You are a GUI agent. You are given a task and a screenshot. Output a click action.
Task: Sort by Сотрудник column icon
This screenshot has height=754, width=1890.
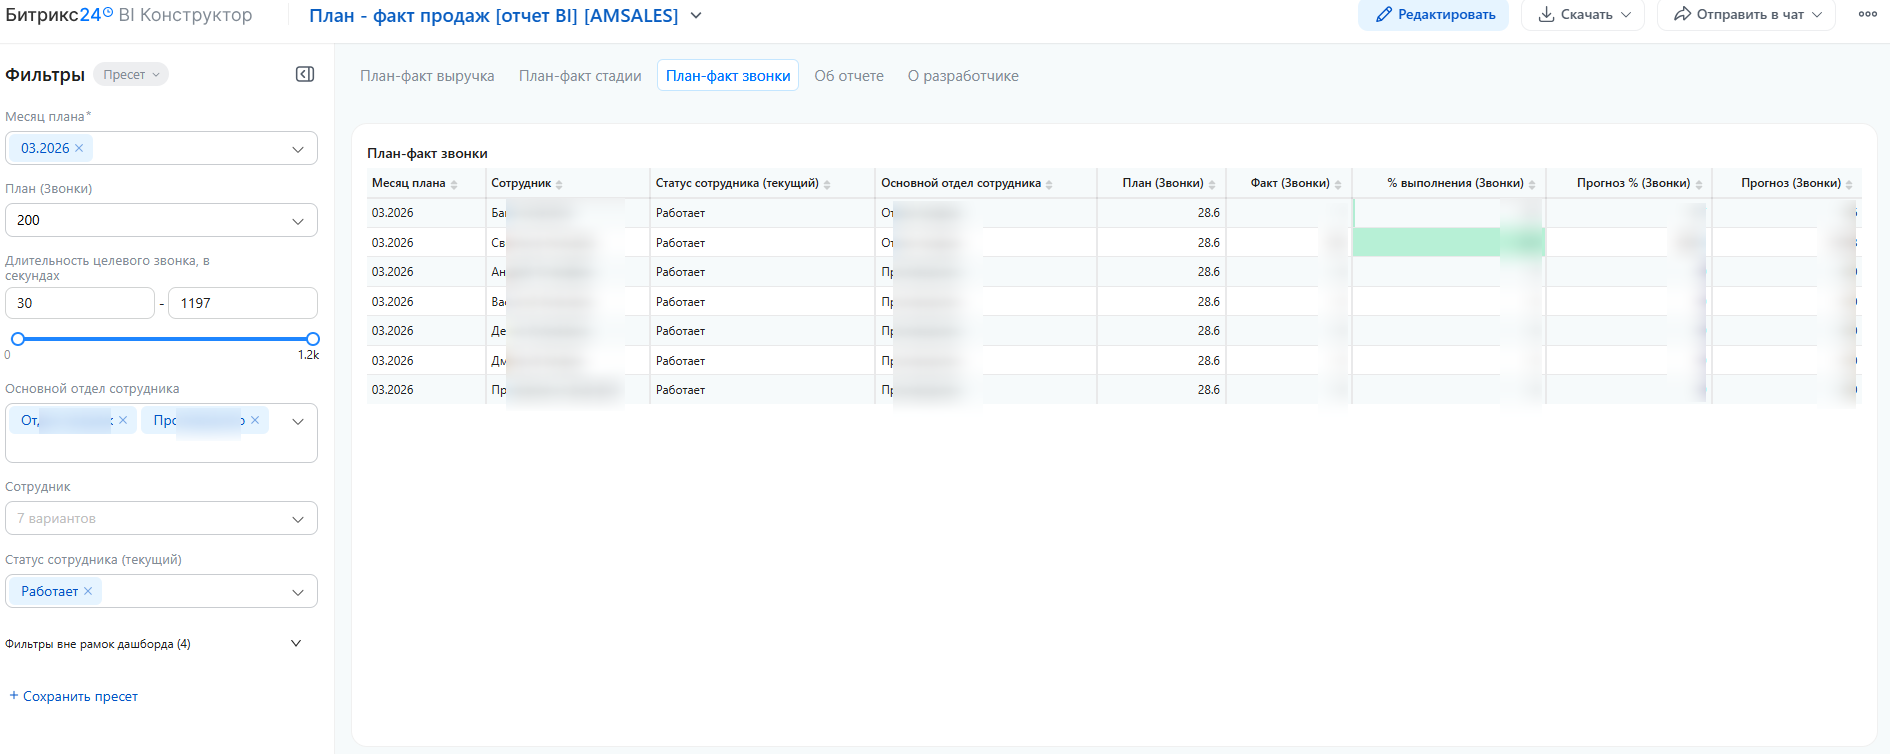tap(559, 184)
